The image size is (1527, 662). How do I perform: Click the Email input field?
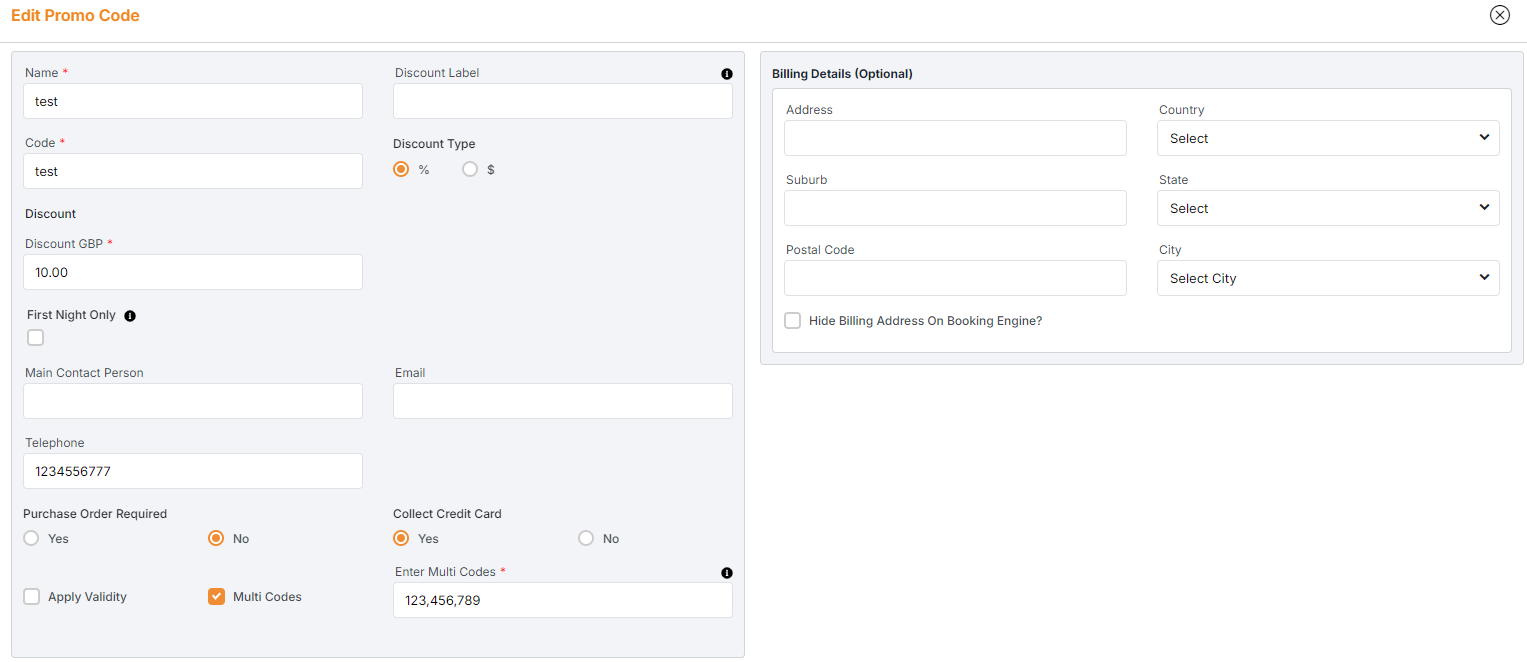point(562,402)
